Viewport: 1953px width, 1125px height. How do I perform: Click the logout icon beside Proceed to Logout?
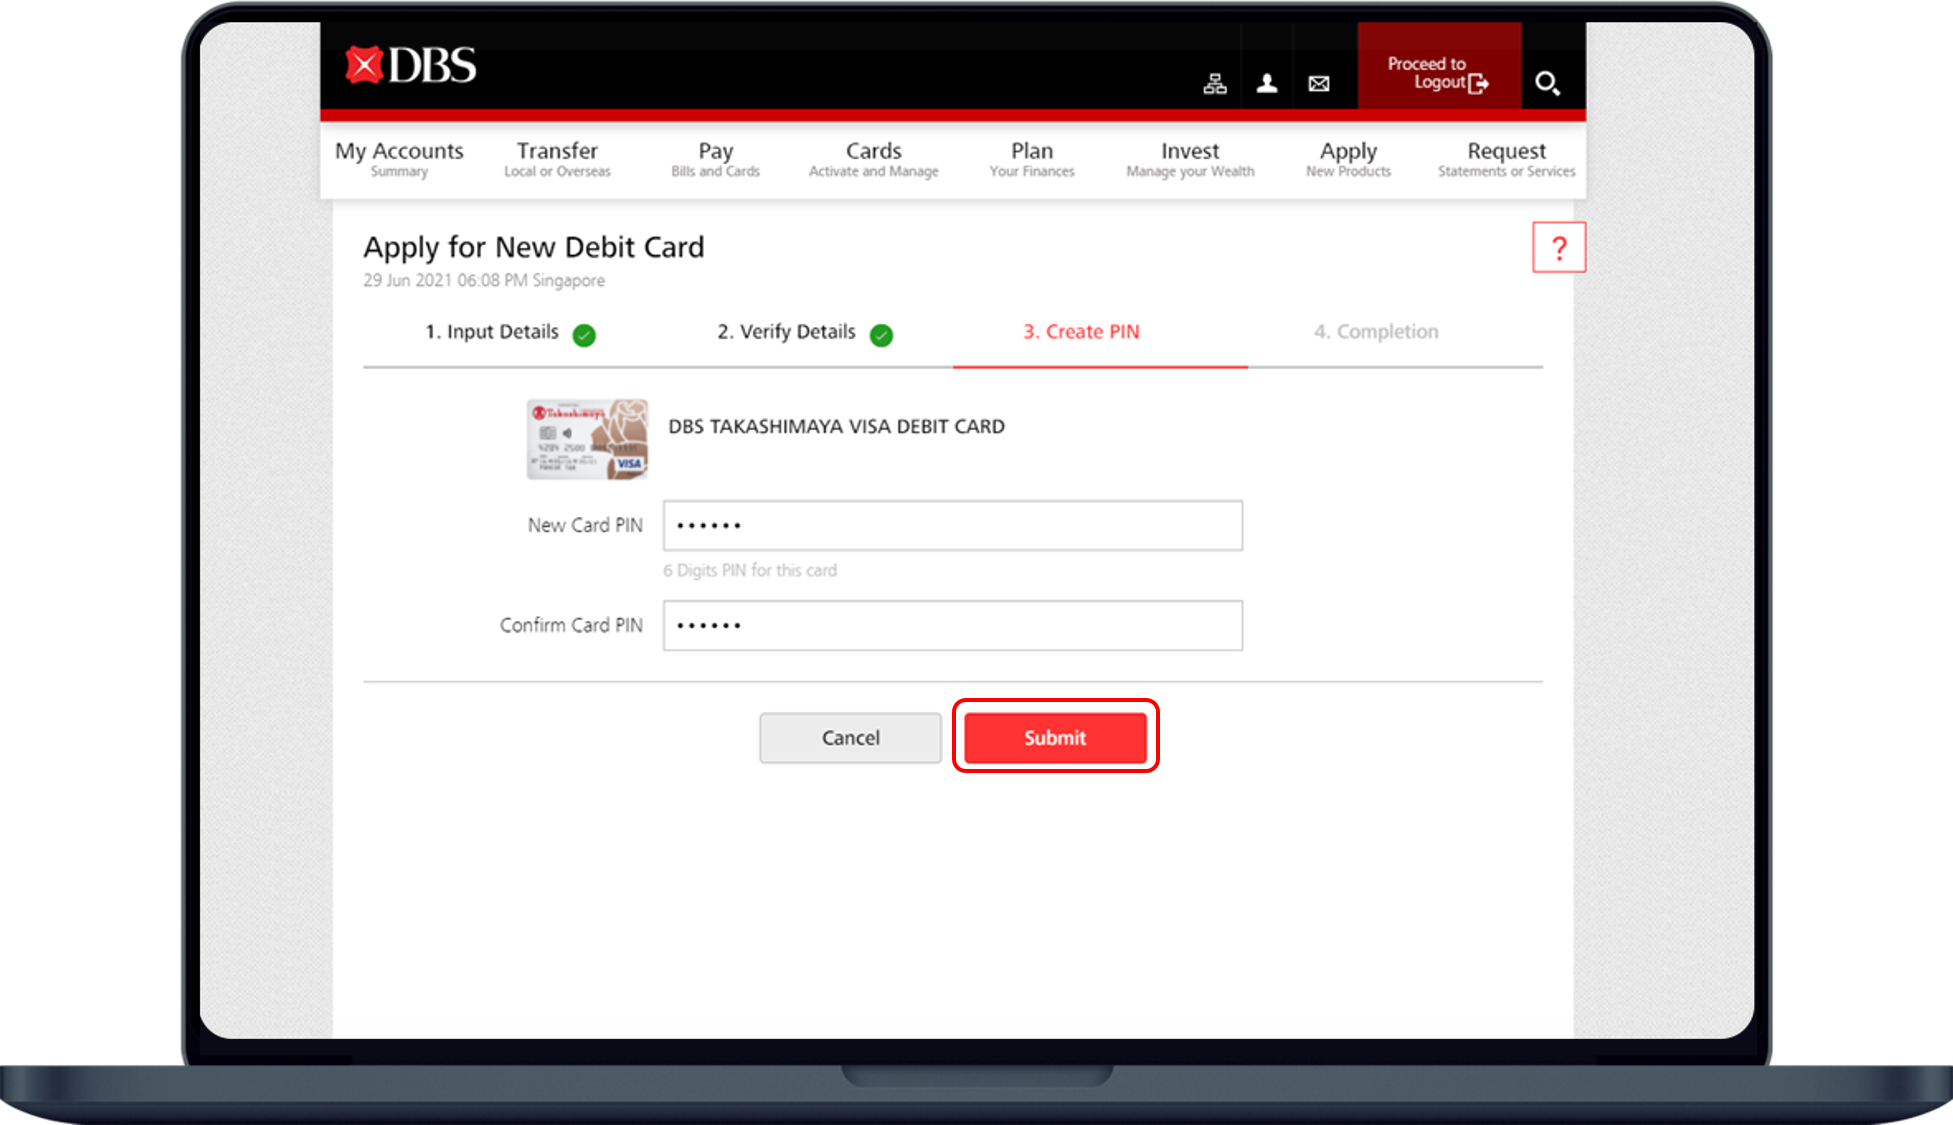tap(1478, 84)
